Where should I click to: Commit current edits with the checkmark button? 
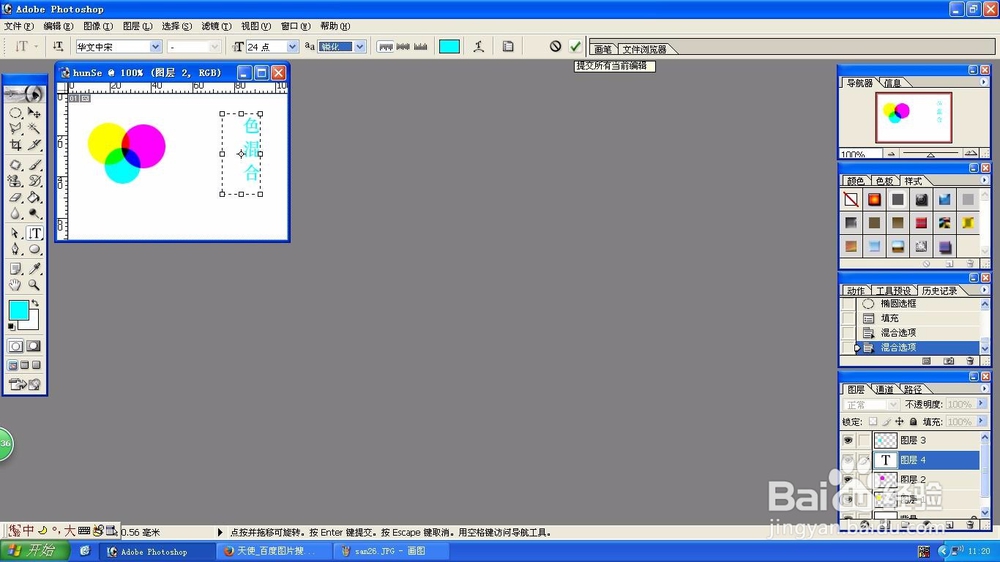(575, 46)
